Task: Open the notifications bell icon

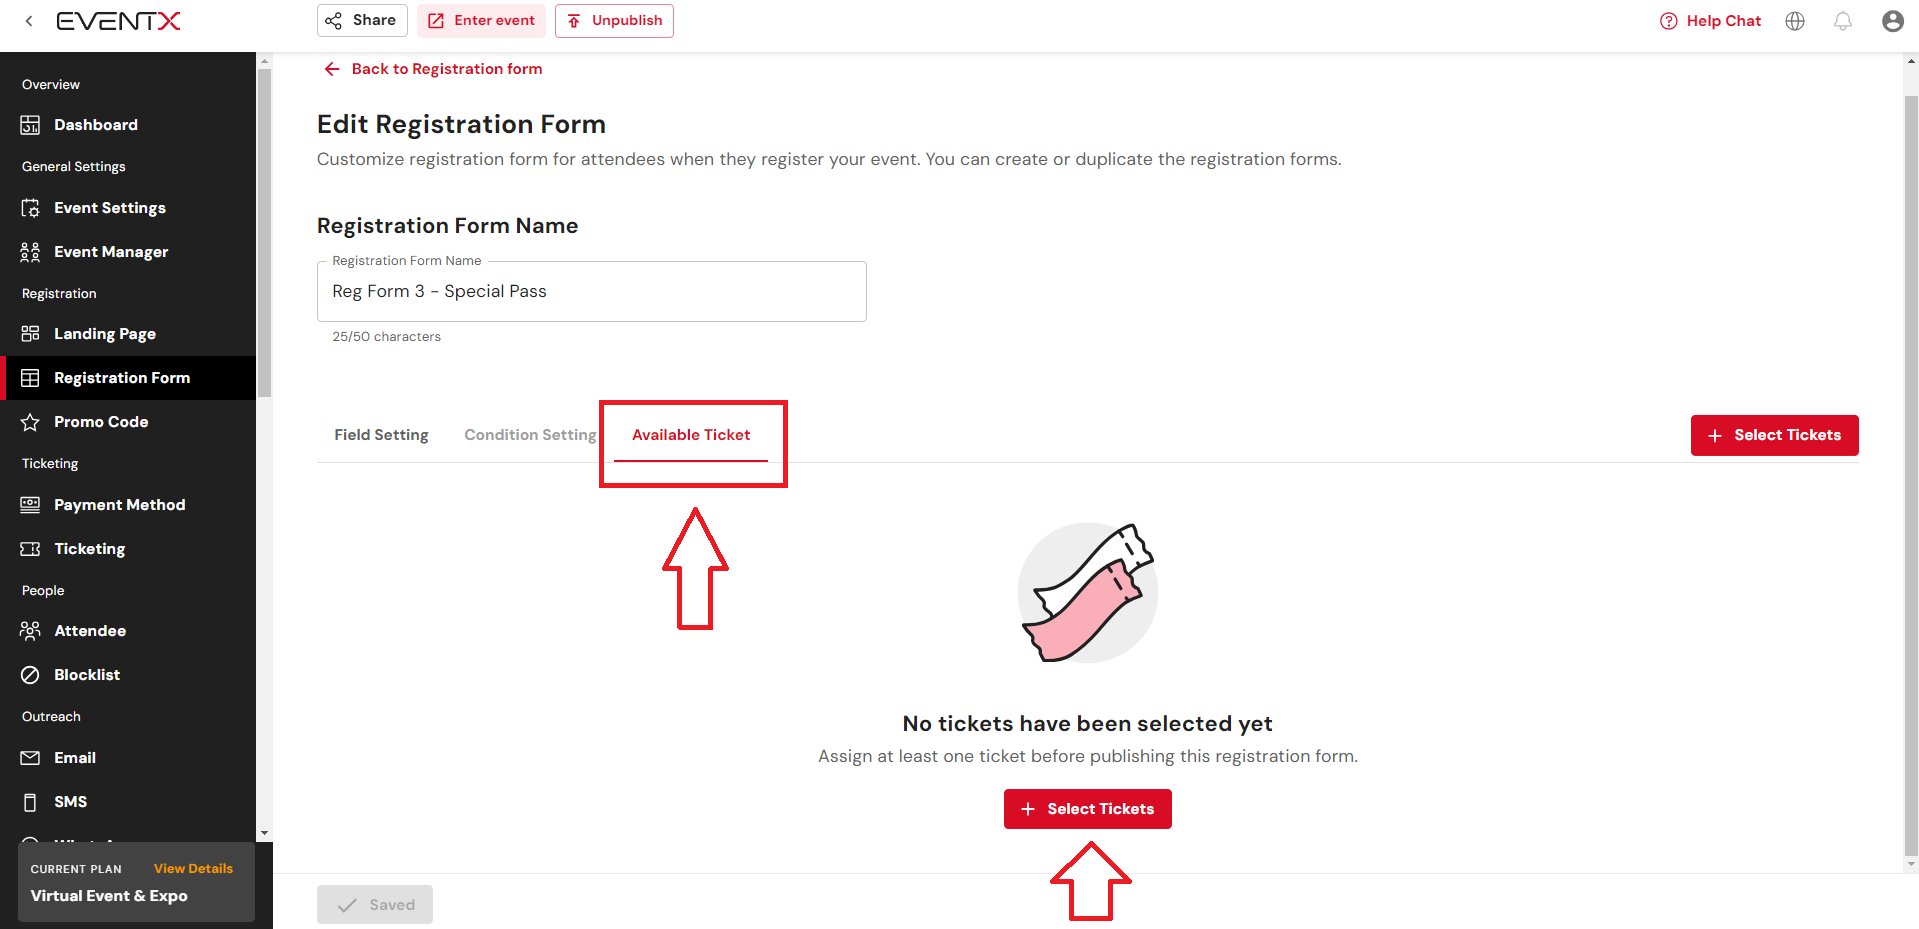Action: [x=1843, y=21]
